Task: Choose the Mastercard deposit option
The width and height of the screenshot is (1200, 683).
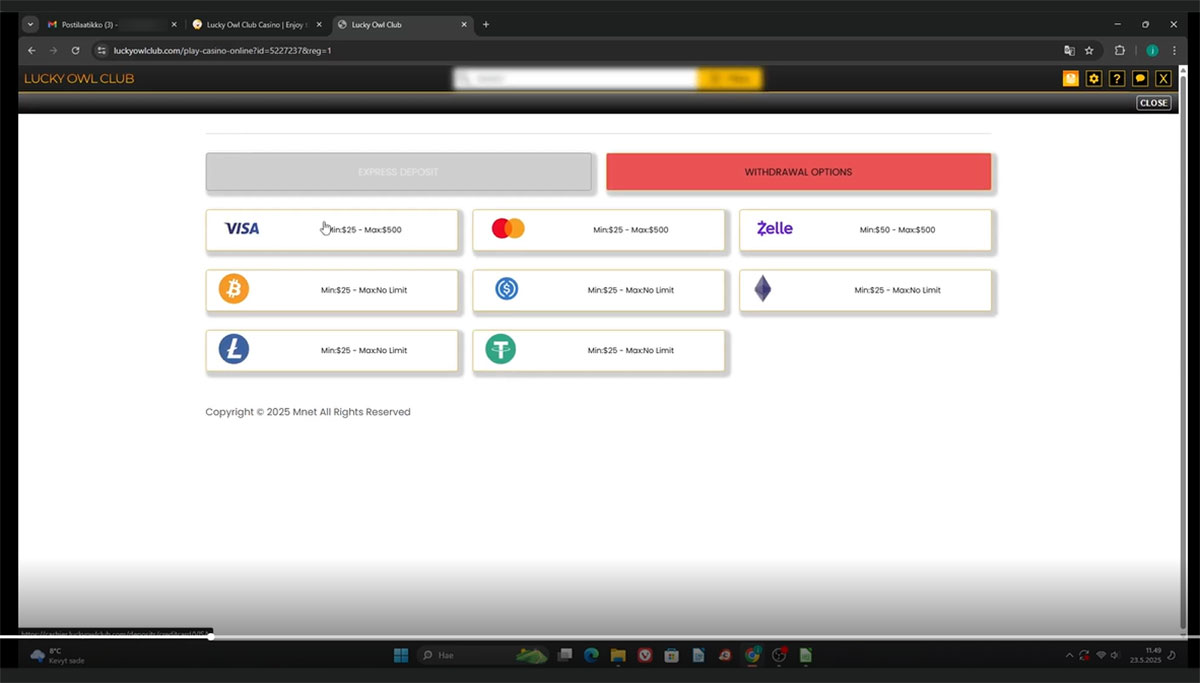Action: (x=599, y=230)
